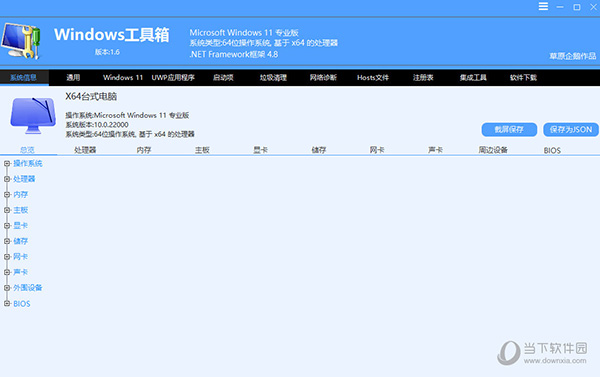The image size is (600, 377).
Task: Select the BIOS sub-tab
Action: [552, 150]
